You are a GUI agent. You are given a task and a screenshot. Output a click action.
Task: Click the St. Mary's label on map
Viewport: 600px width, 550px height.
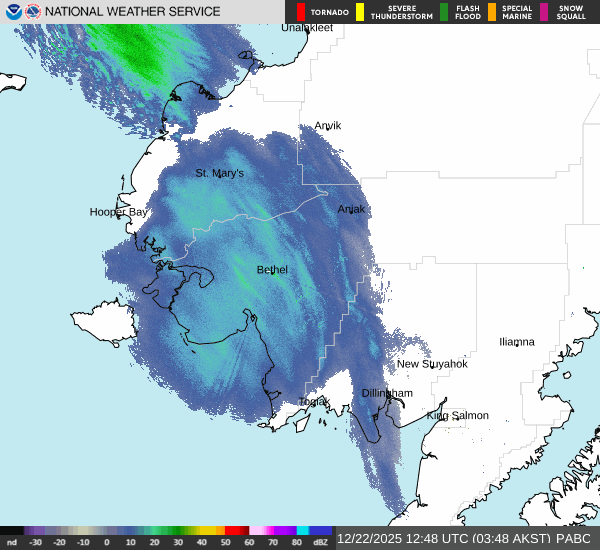pyautogui.click(x=219, y=173)
